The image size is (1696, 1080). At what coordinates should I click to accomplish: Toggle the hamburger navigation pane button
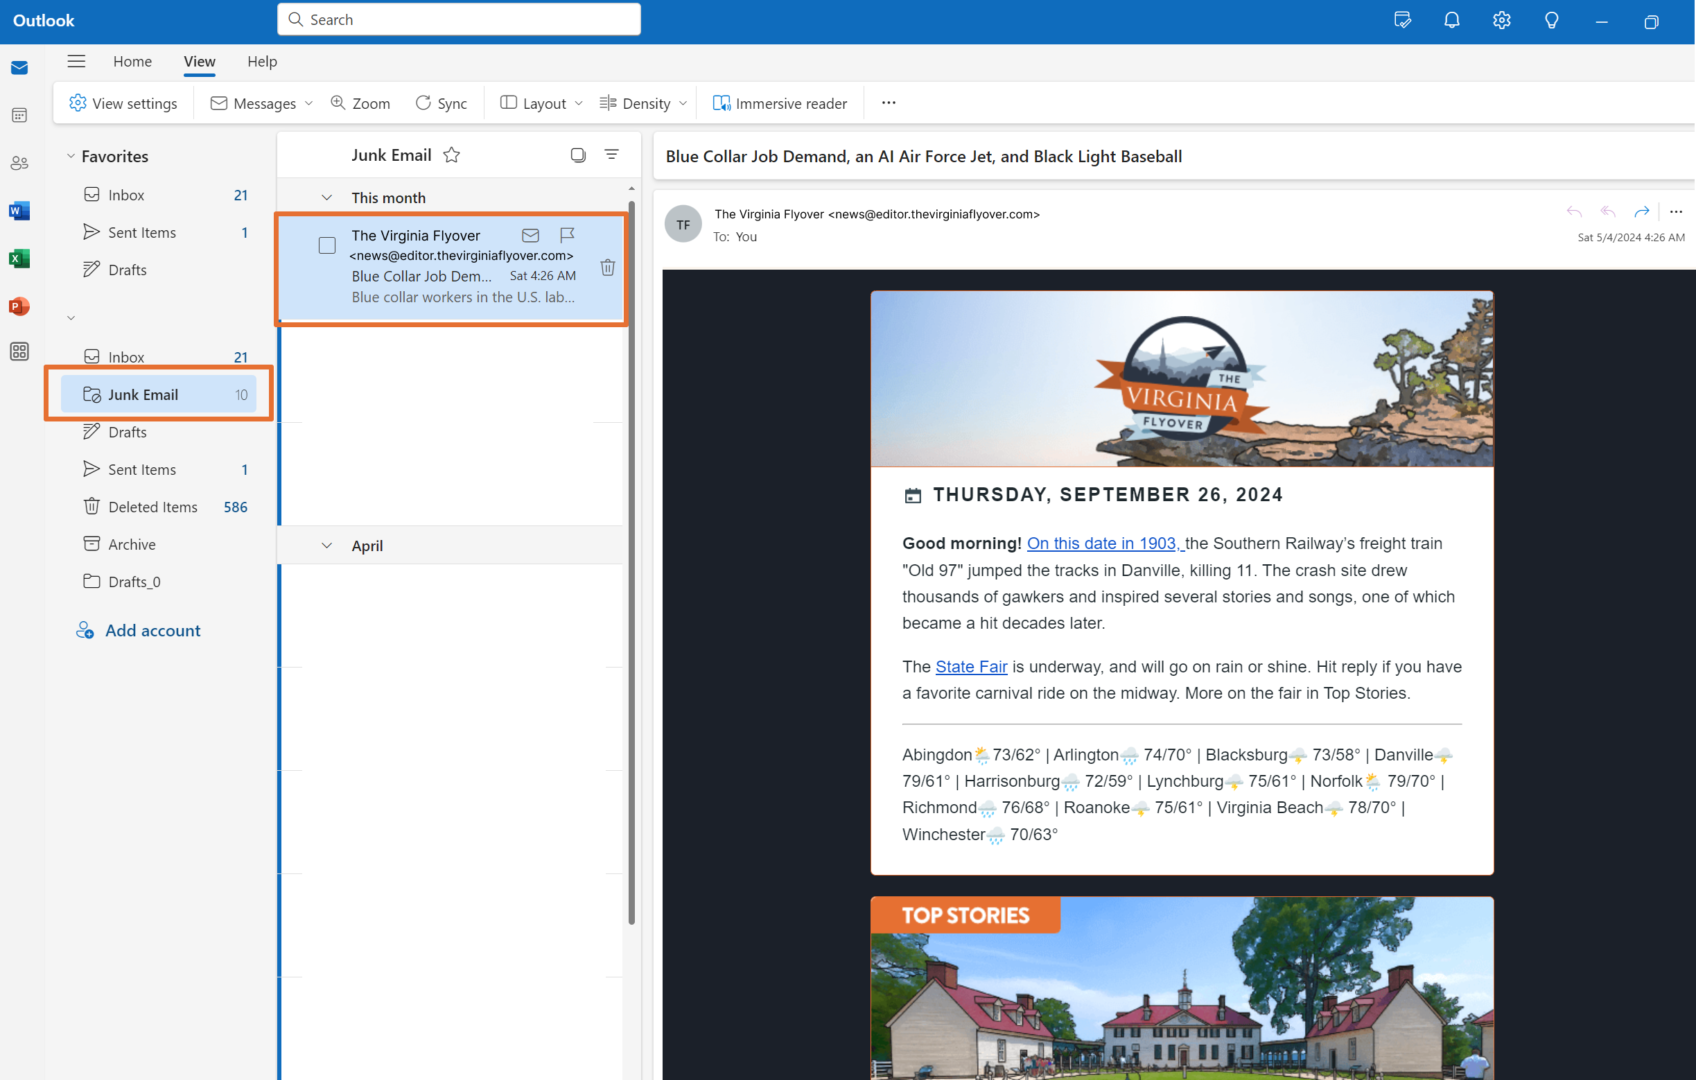pyautogui.click(x=76, y=61)
